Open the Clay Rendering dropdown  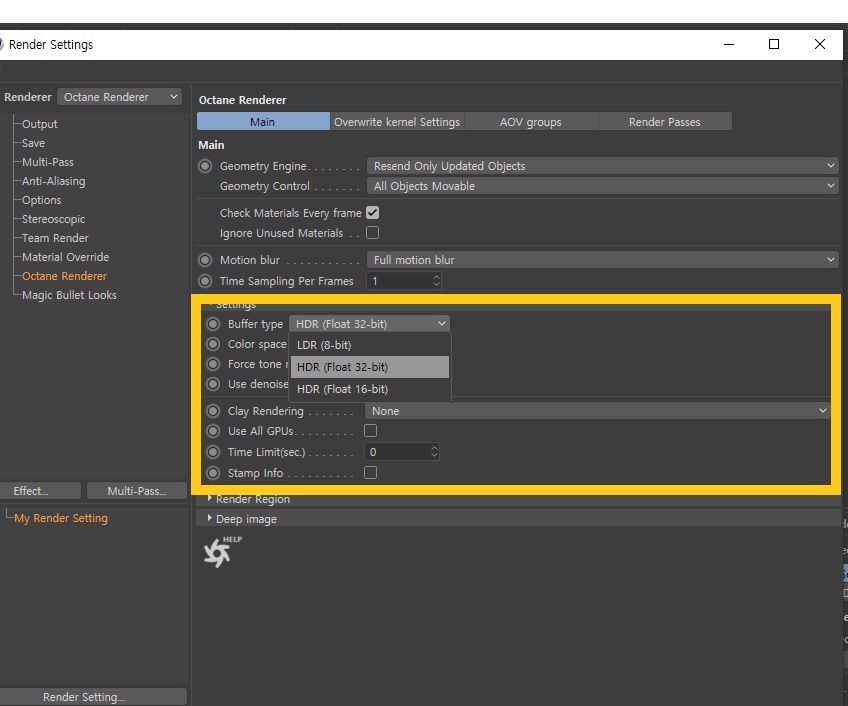click(598, 411)
